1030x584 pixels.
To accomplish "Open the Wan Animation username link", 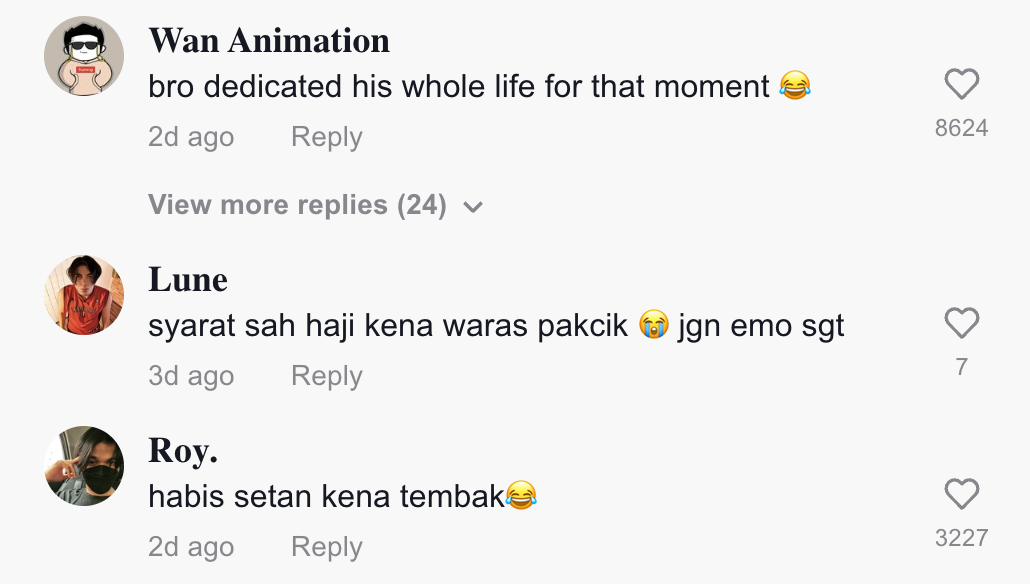I will point(269,41).
